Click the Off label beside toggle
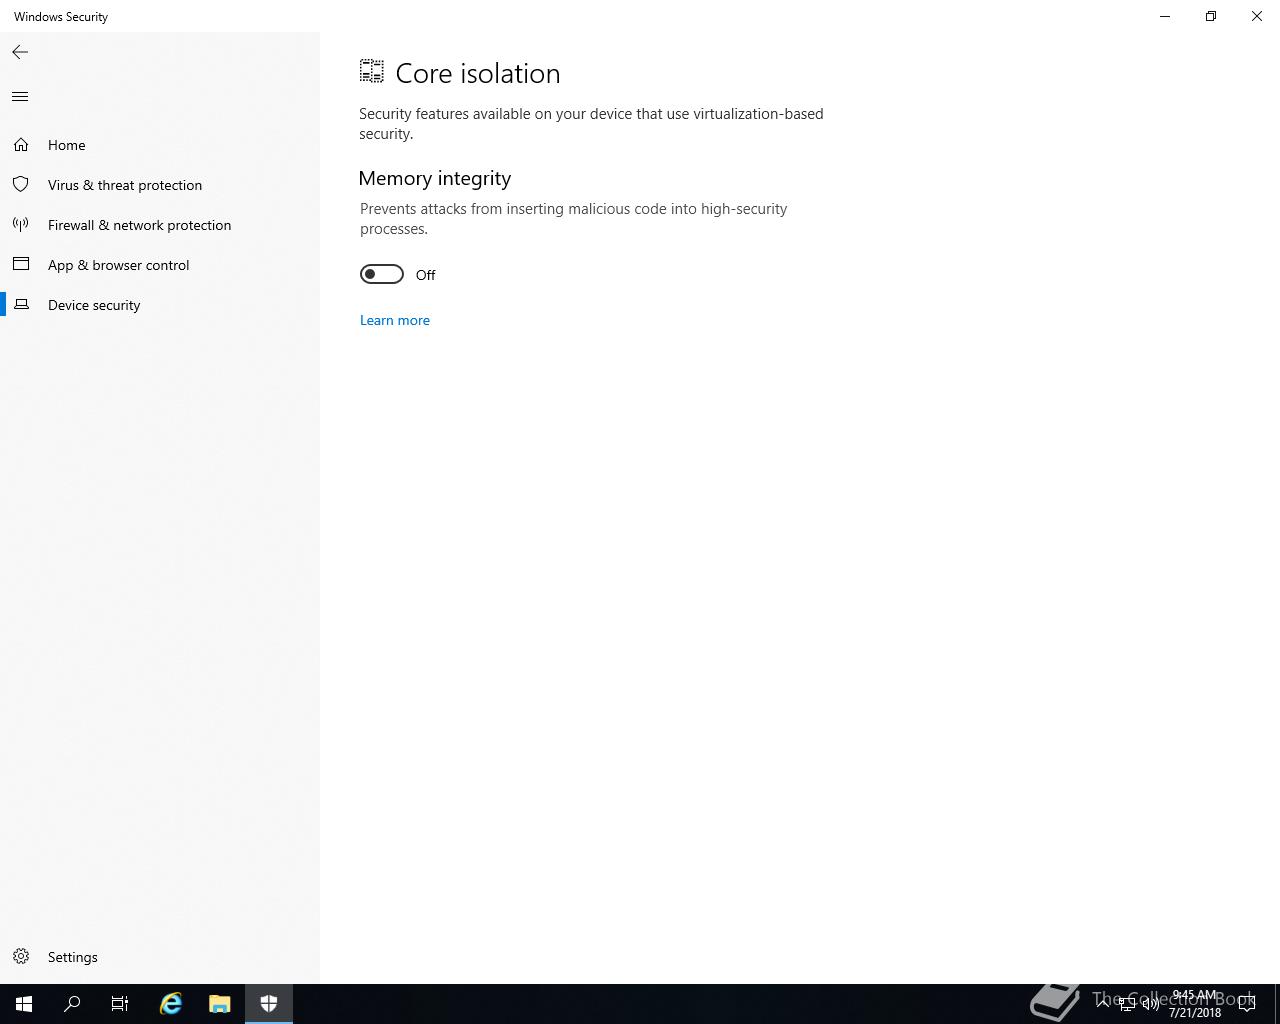This screenshot has height=1024, width=1280. [426, 275]
